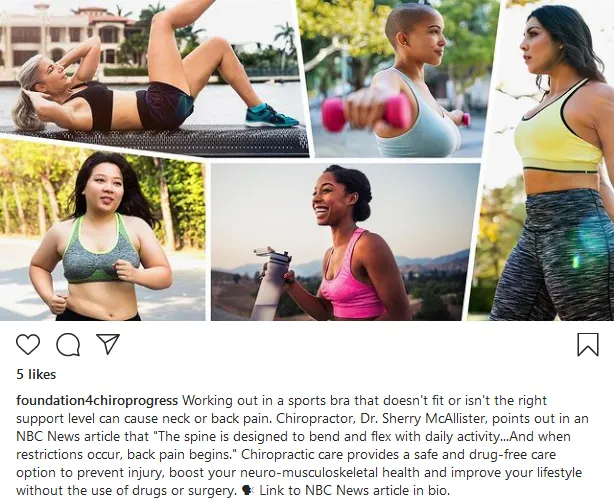Viewport: 614px width, 502px height.
Task: Open foundation4chiroprogress profile link
Action: [x=97, y=401]
